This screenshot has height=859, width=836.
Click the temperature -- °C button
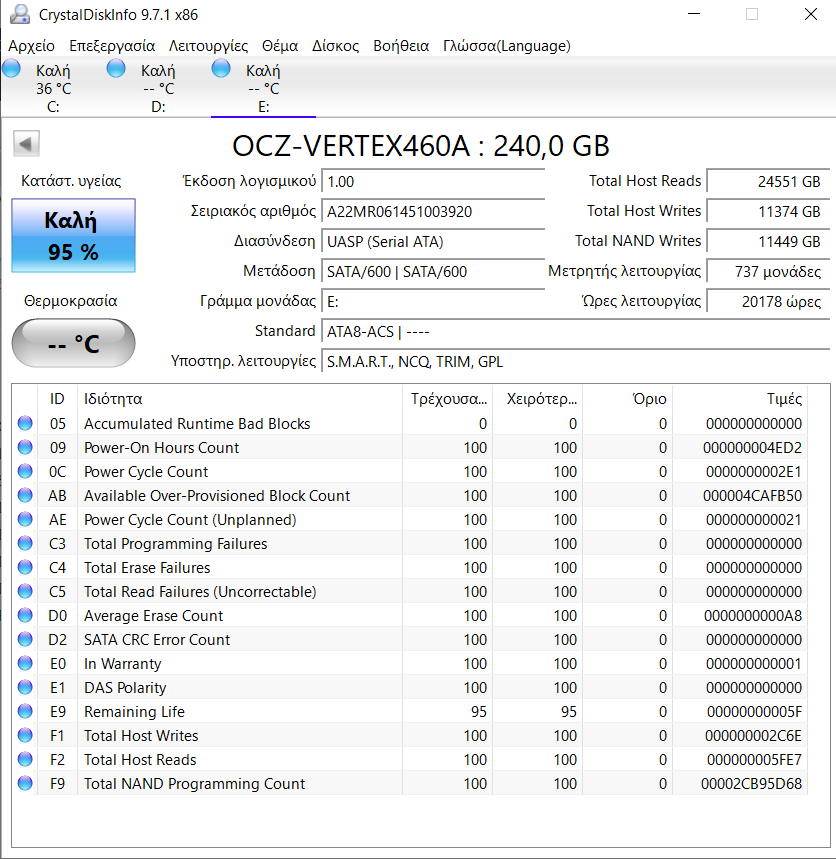(x=73, y=344)
